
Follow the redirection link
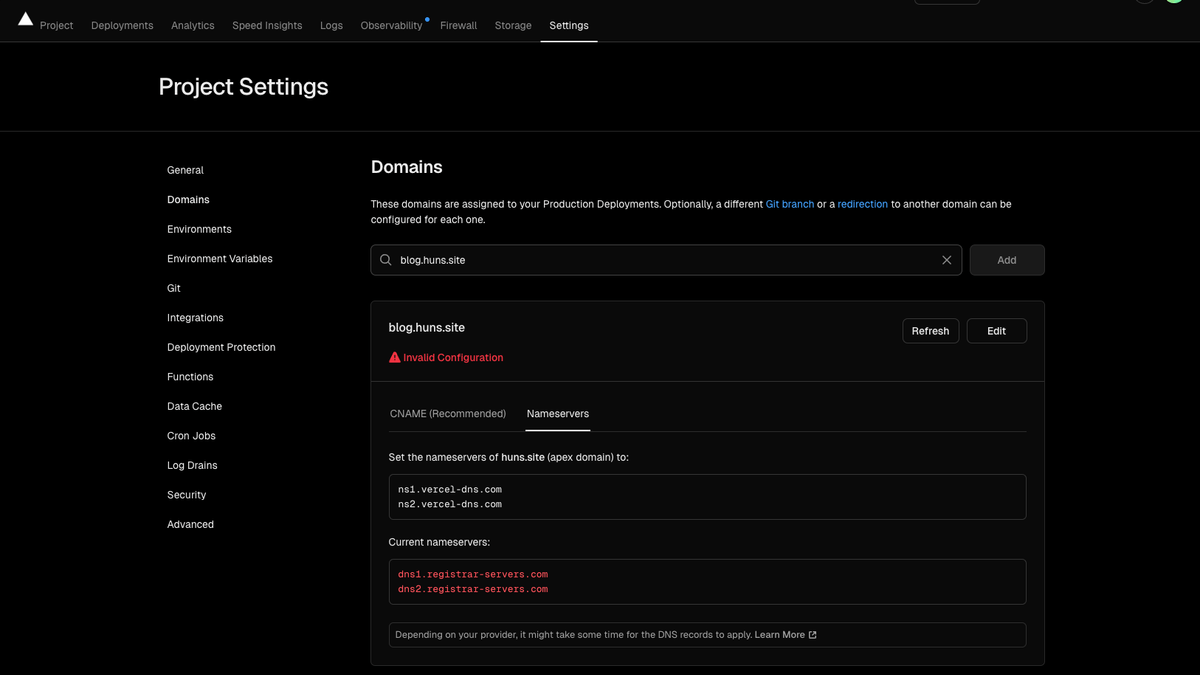pyautogui.click(x=863, y=204)
